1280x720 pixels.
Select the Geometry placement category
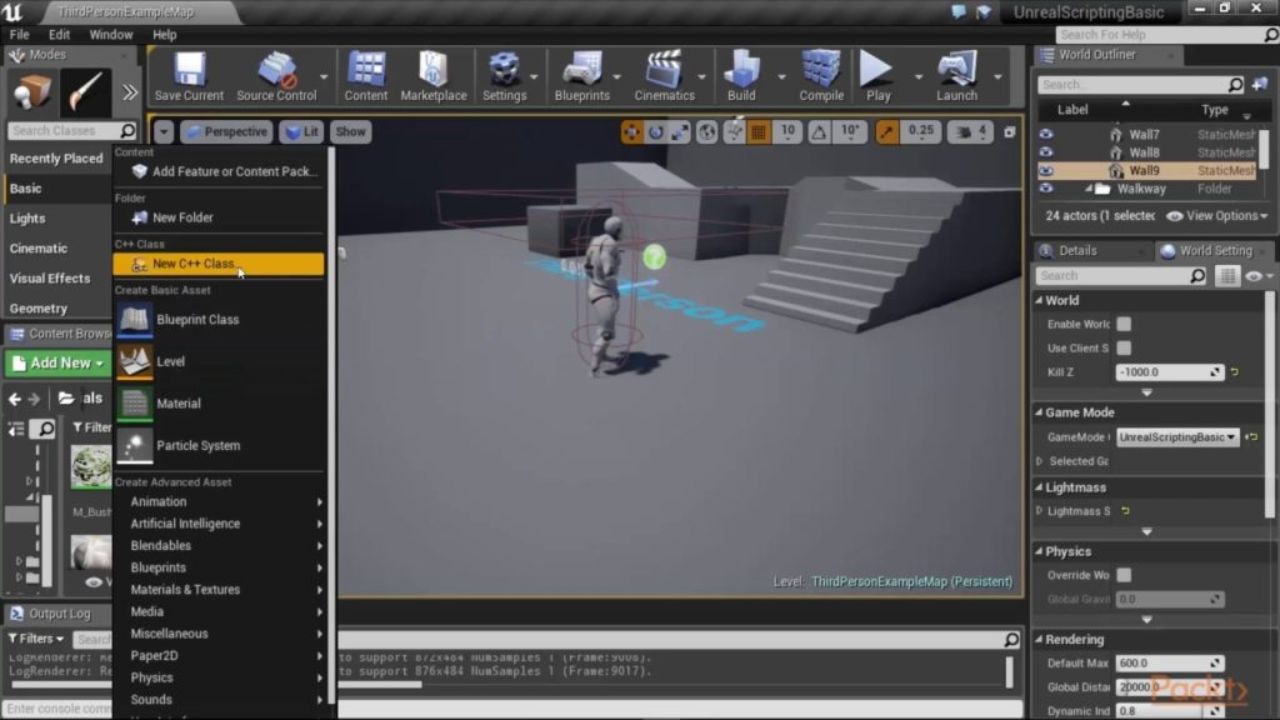point(39,308)
